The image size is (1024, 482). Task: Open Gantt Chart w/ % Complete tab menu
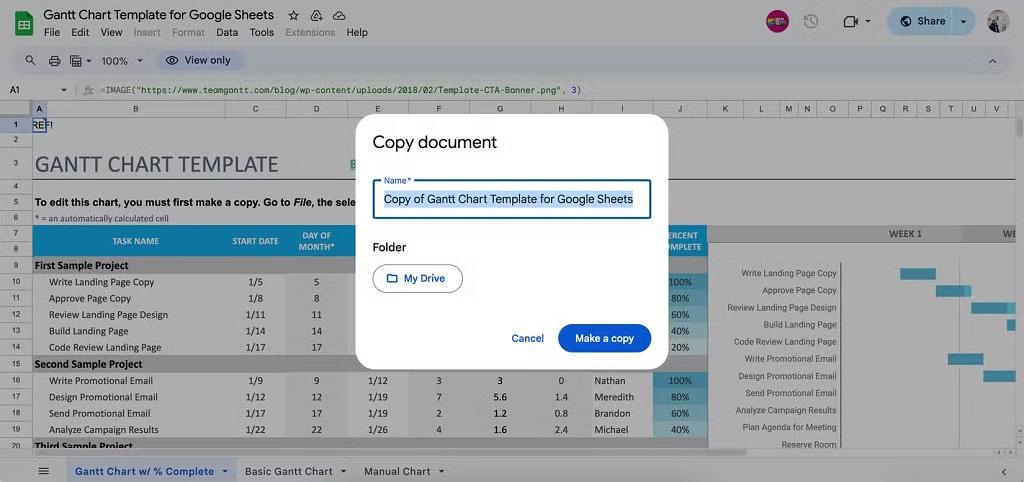tap(225, 471)
